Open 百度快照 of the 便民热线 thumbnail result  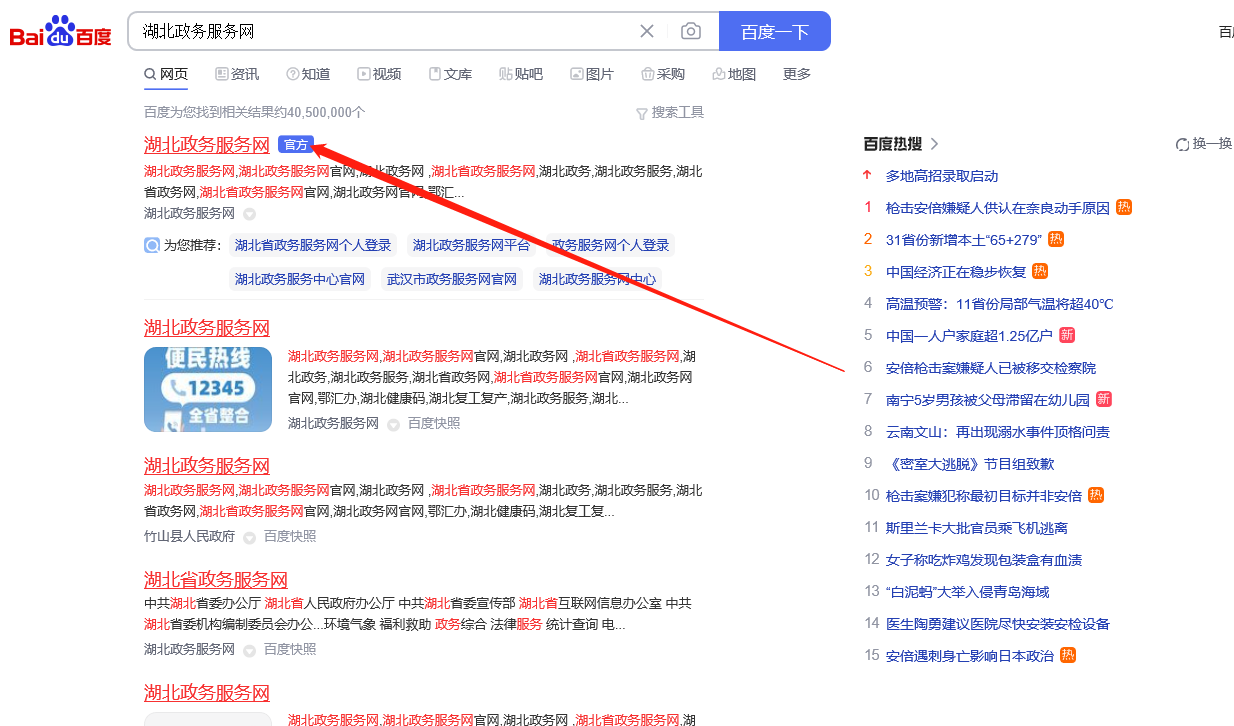click(434, 424)
